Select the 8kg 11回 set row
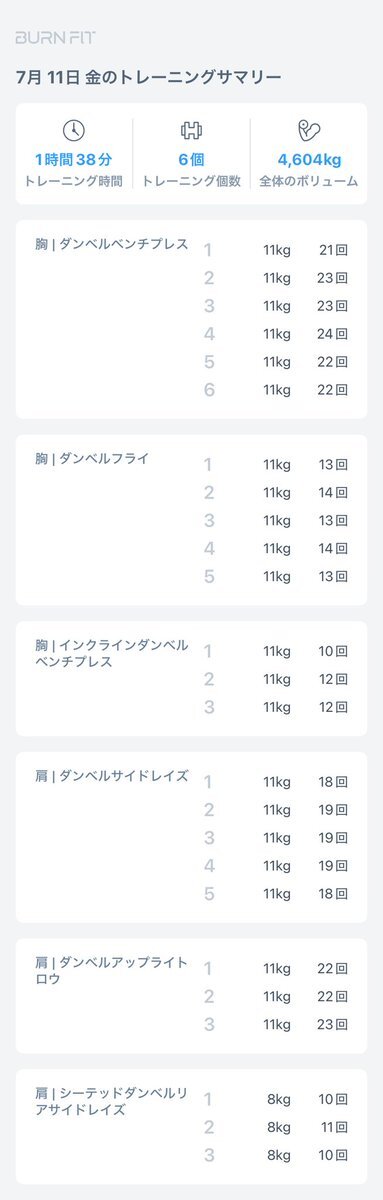The width and height of the screenshot is (383, 1200). [x=275, y=1127]
